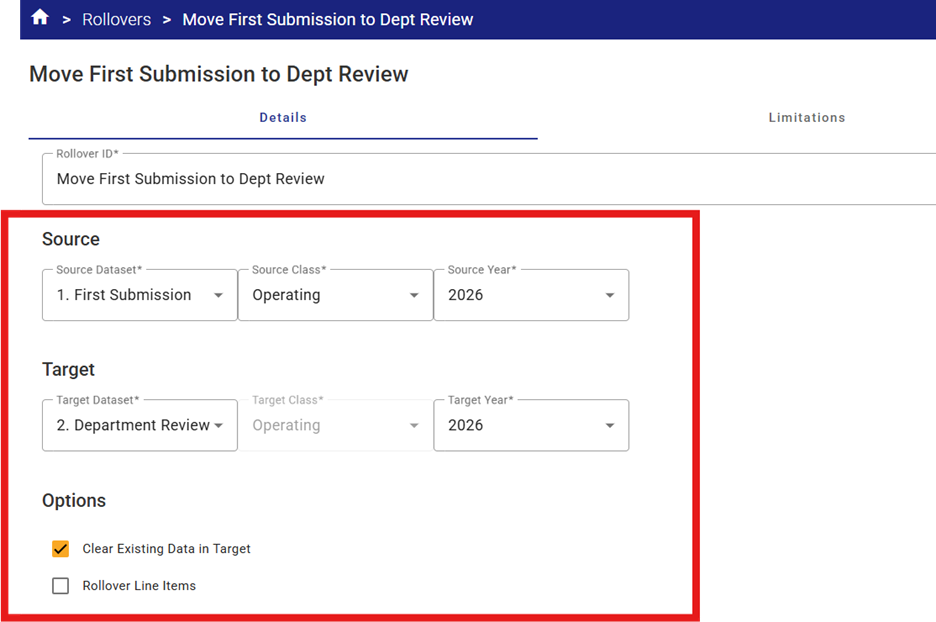Screen dimensions: 936x622
Task: Click into the Rollover ID text field
Action: pos(480,179)
